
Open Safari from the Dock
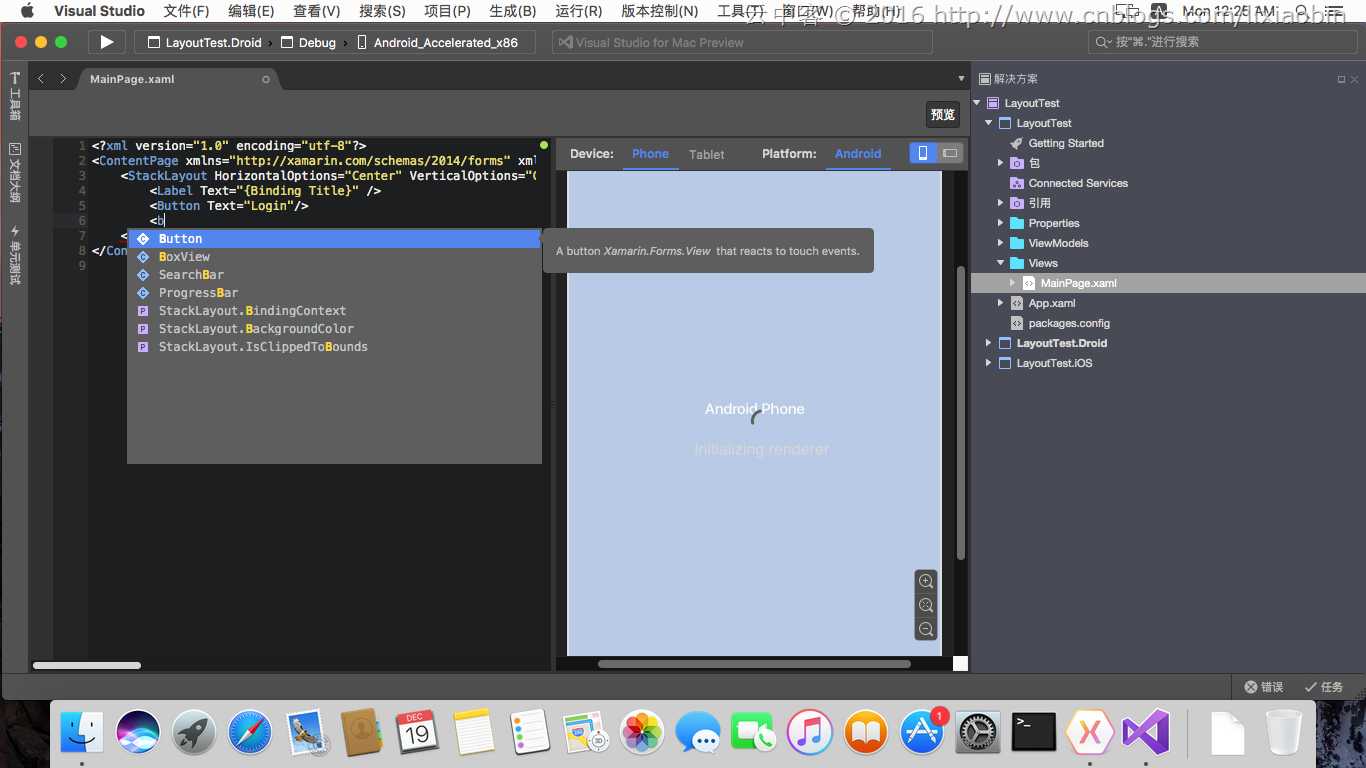(x=250, y=733)
